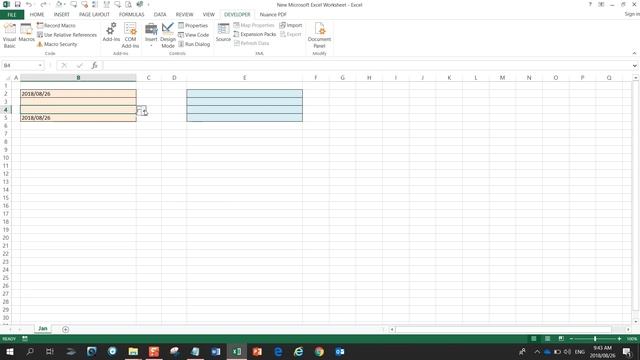Click the Name Box showing B4
Viewport: 640px width, 360px height.
click(20, 65)
